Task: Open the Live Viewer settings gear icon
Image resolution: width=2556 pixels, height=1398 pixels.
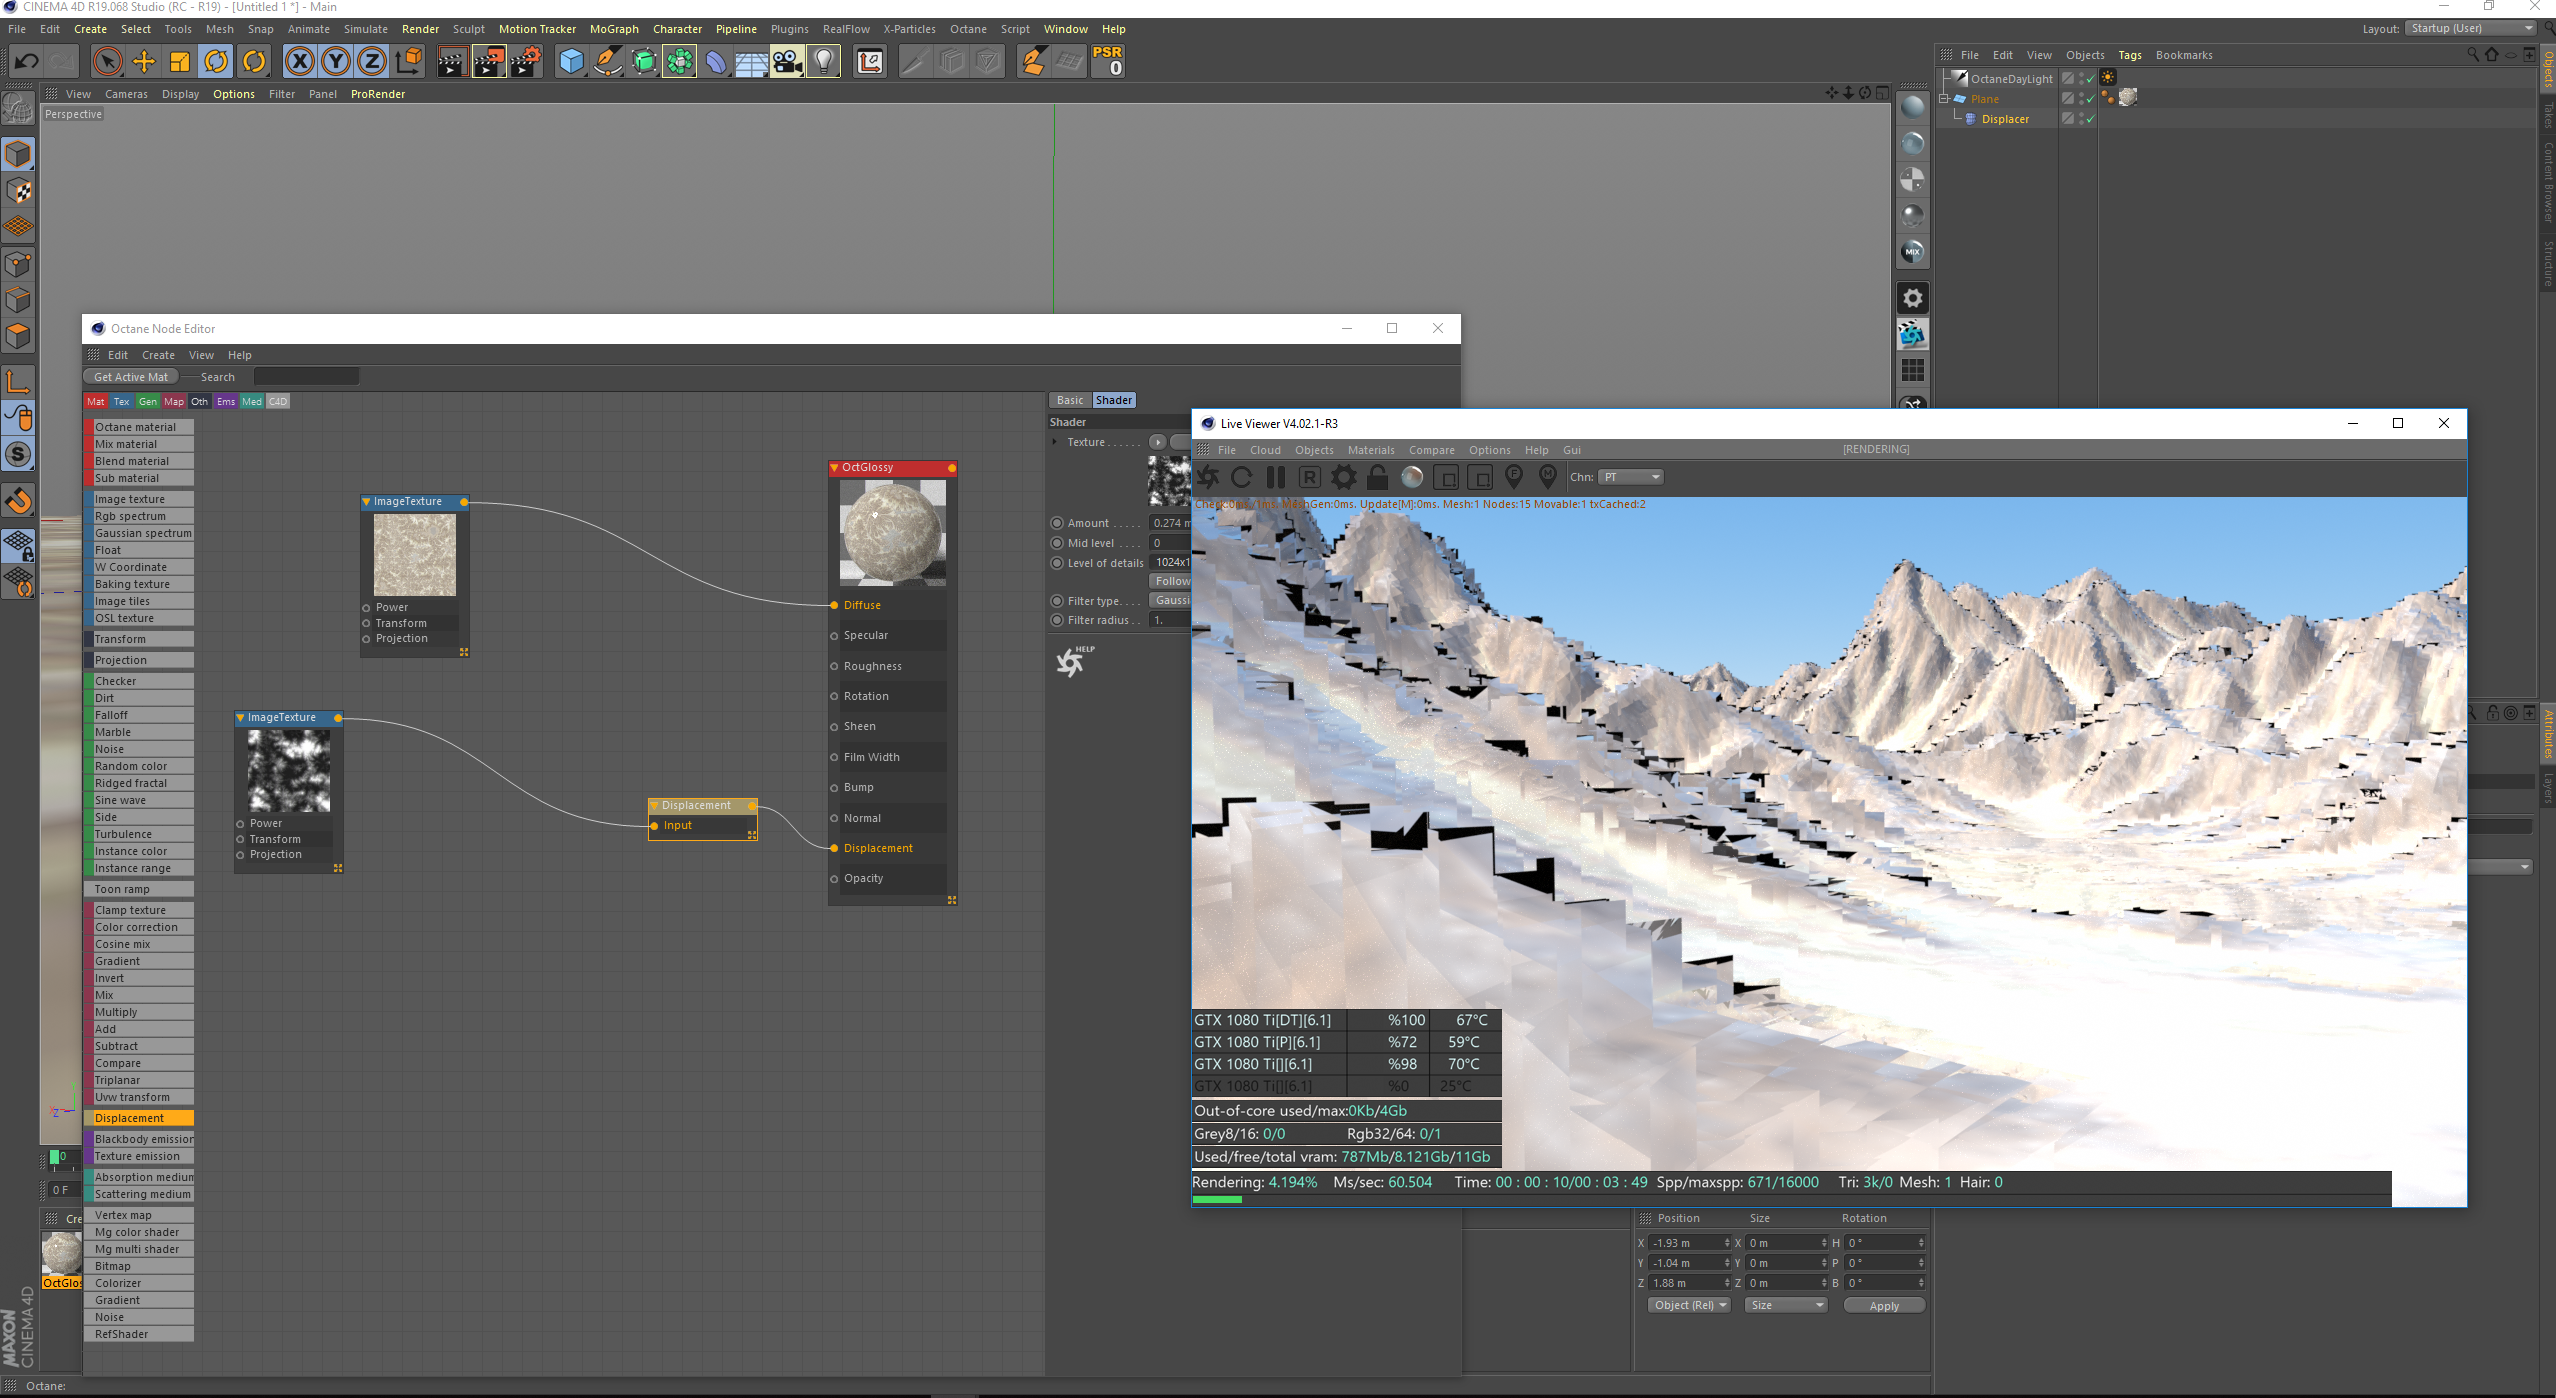Action: click(1344, 478)
